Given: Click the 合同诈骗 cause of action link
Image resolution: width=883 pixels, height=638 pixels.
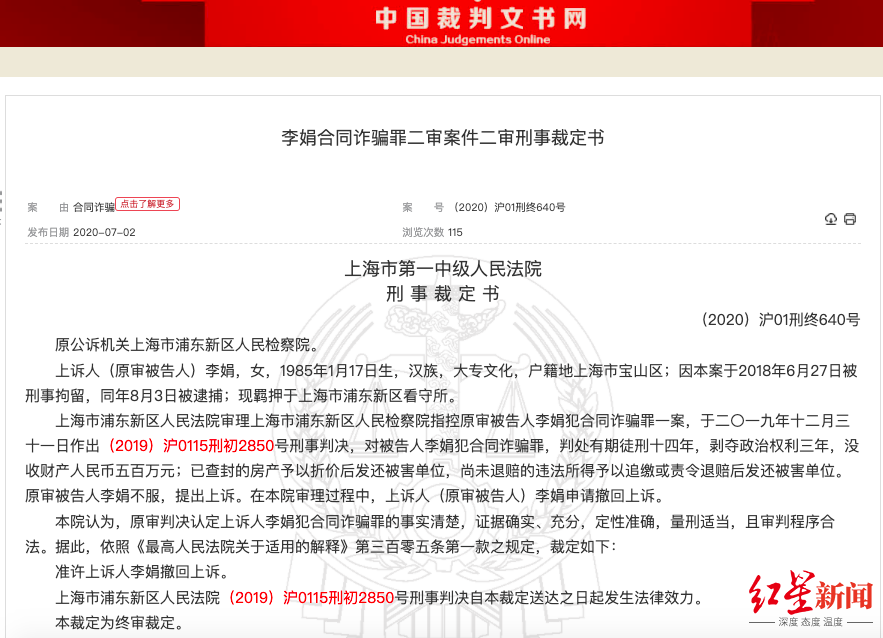Looking at the screenshot, I should click(94, 207).
